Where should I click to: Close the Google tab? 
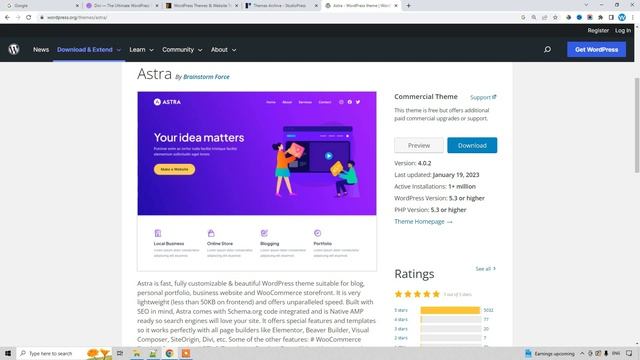[x=77, y=6]
